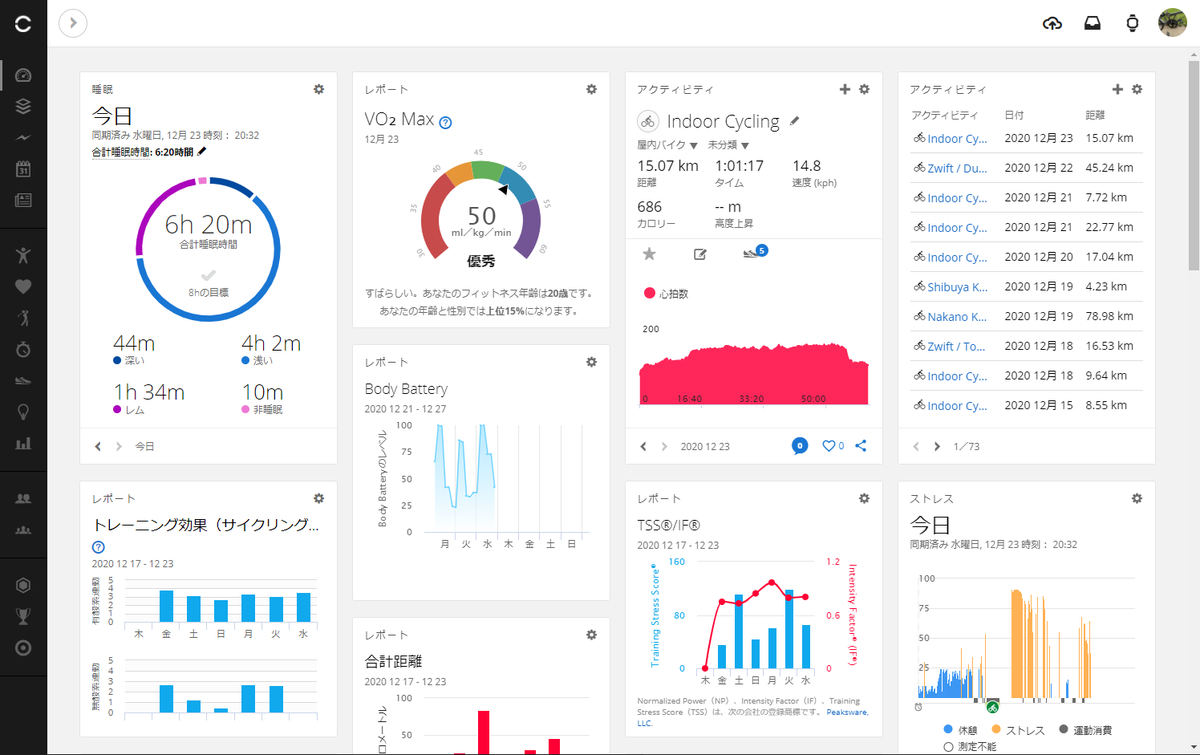The image size is (1200, 755).
Task: Open the watch device icon in header
Action: 1133,23
